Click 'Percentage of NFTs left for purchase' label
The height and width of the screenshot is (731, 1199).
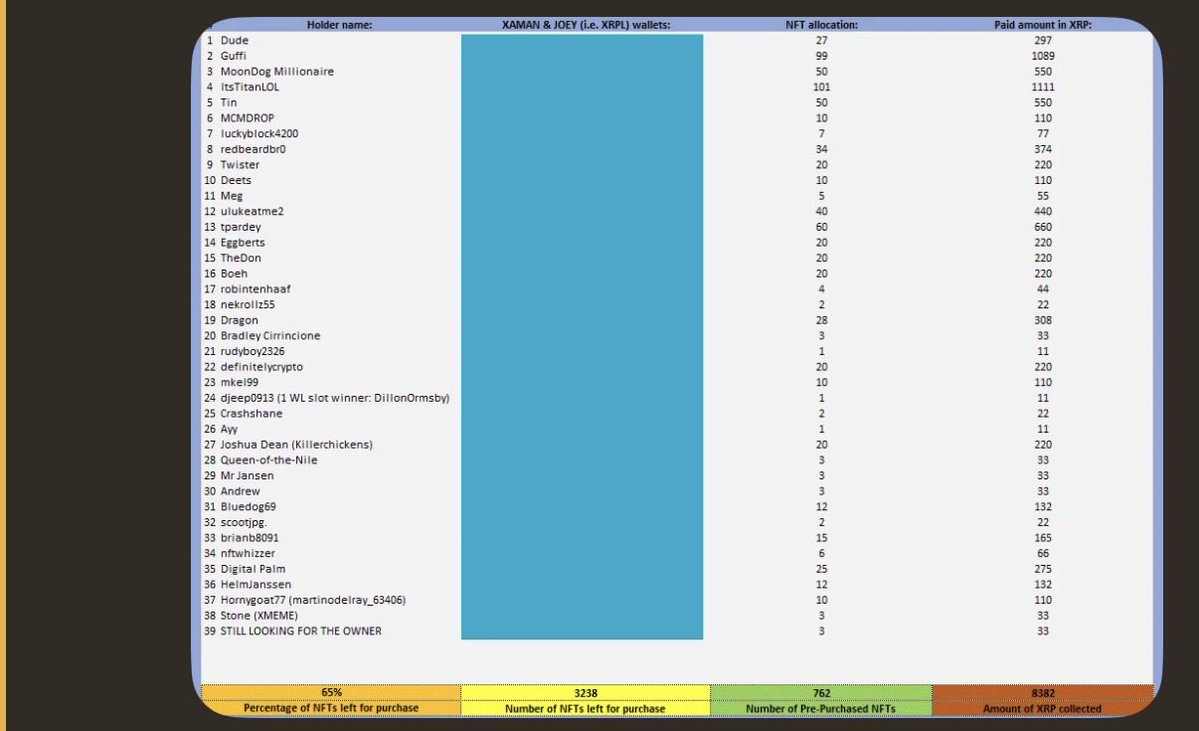coord(331,708)
